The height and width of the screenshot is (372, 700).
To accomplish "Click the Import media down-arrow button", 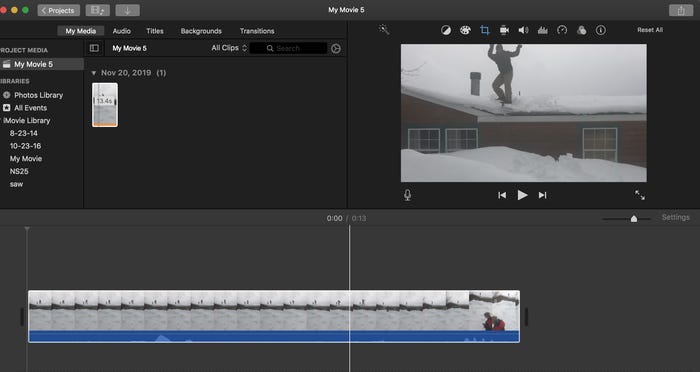I will pyautogui.click(x=127, y=10).
